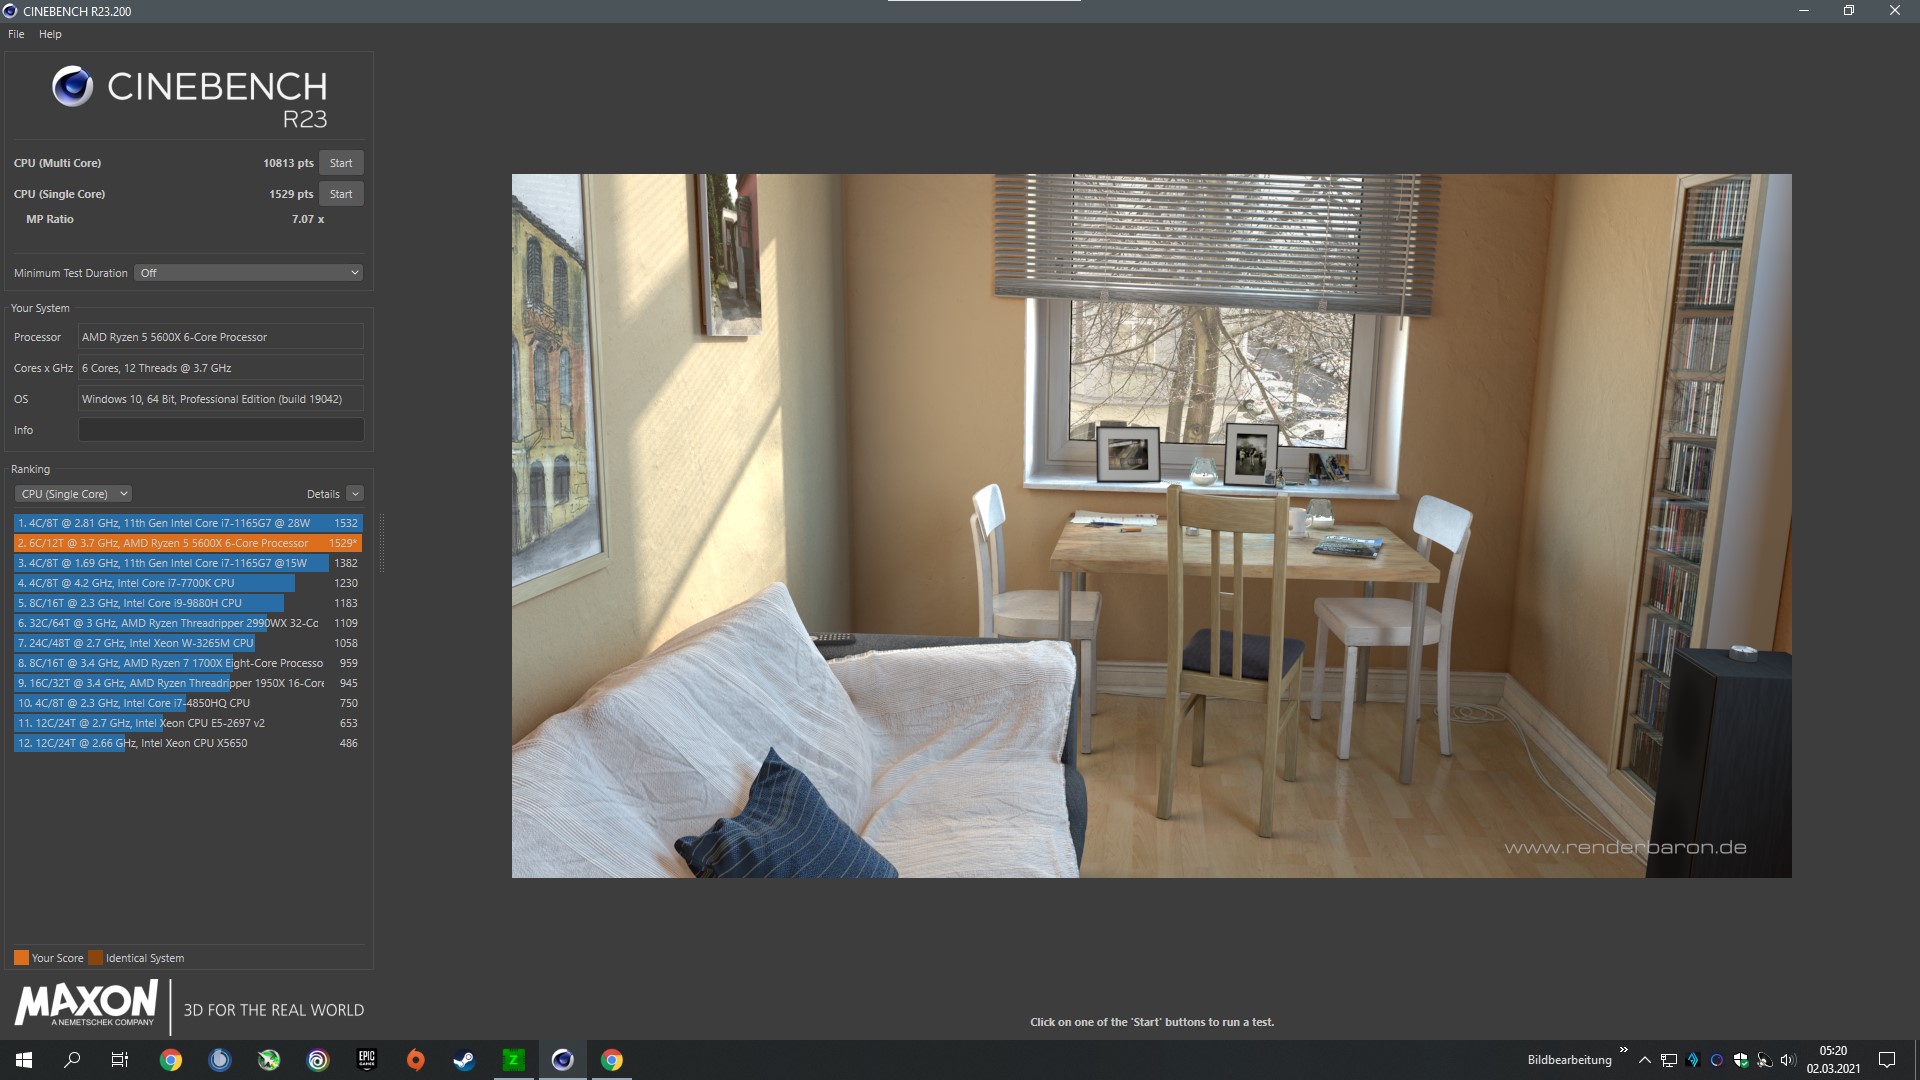Click the Ubisoft Connect taskbar icon
The height and width of the screenshot is (1080, 1920).
[x=318, y=1060]
